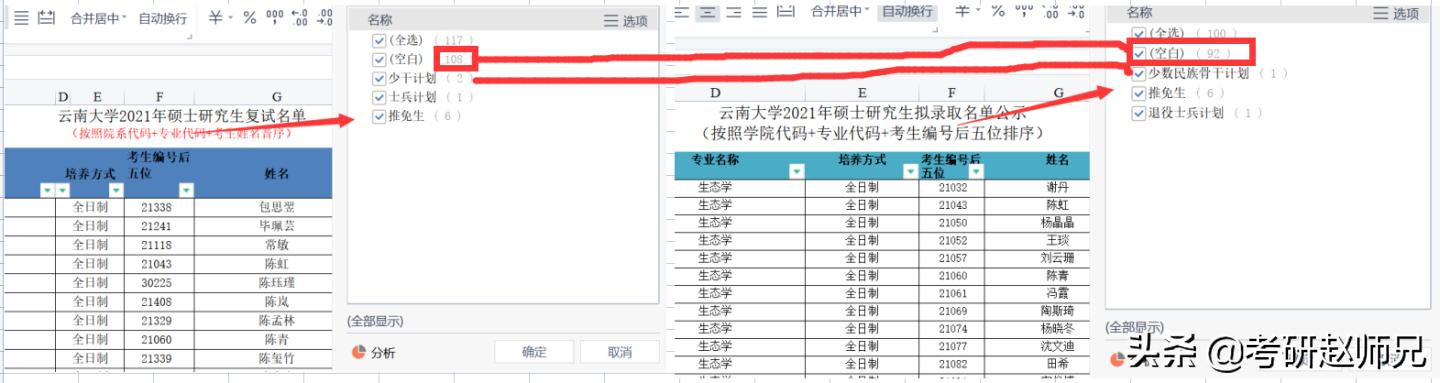This screenshot has width=1440, height=383.
Task: Uncheck 推免生 in right filter list
Action: click(1138, 93)
